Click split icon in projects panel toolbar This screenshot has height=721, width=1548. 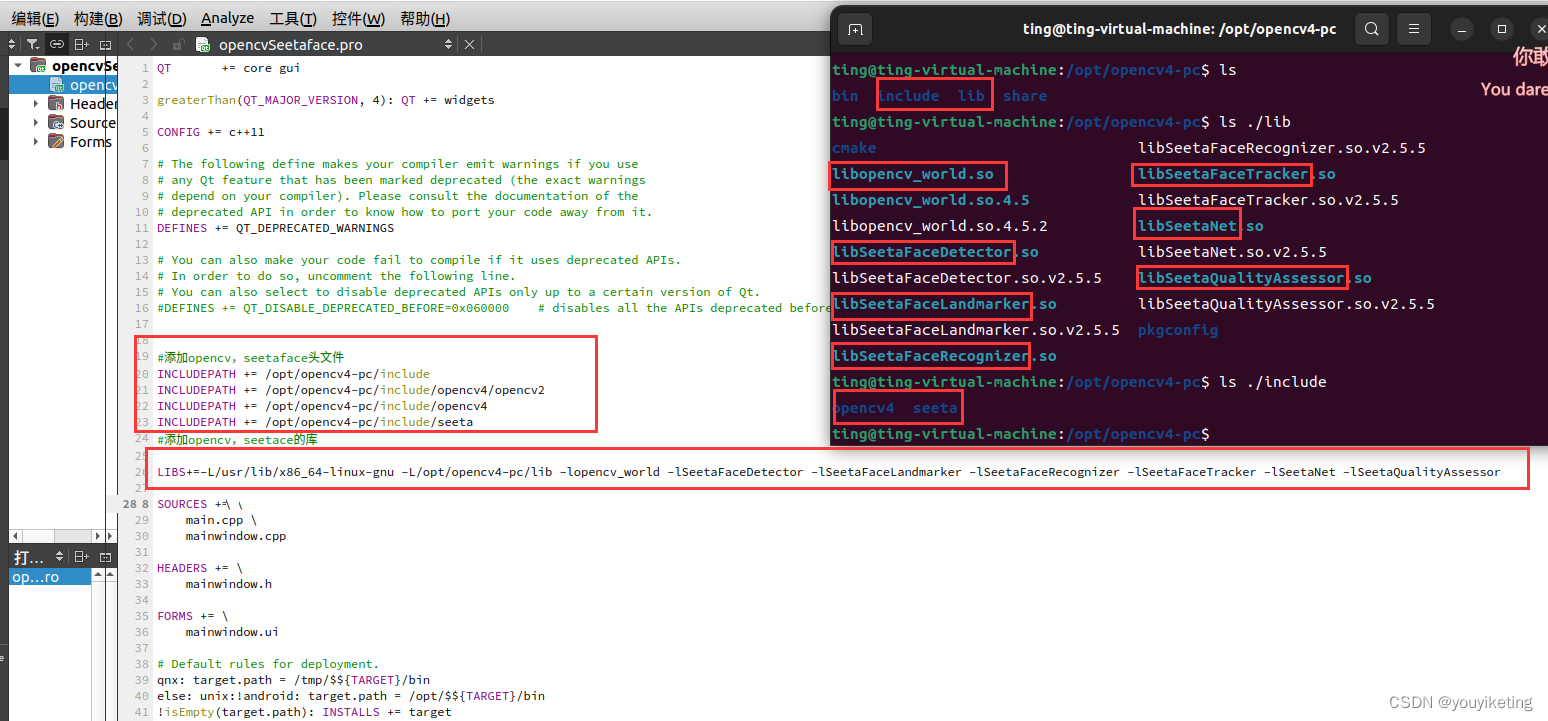pyautogui.click(x=81, y=44)
